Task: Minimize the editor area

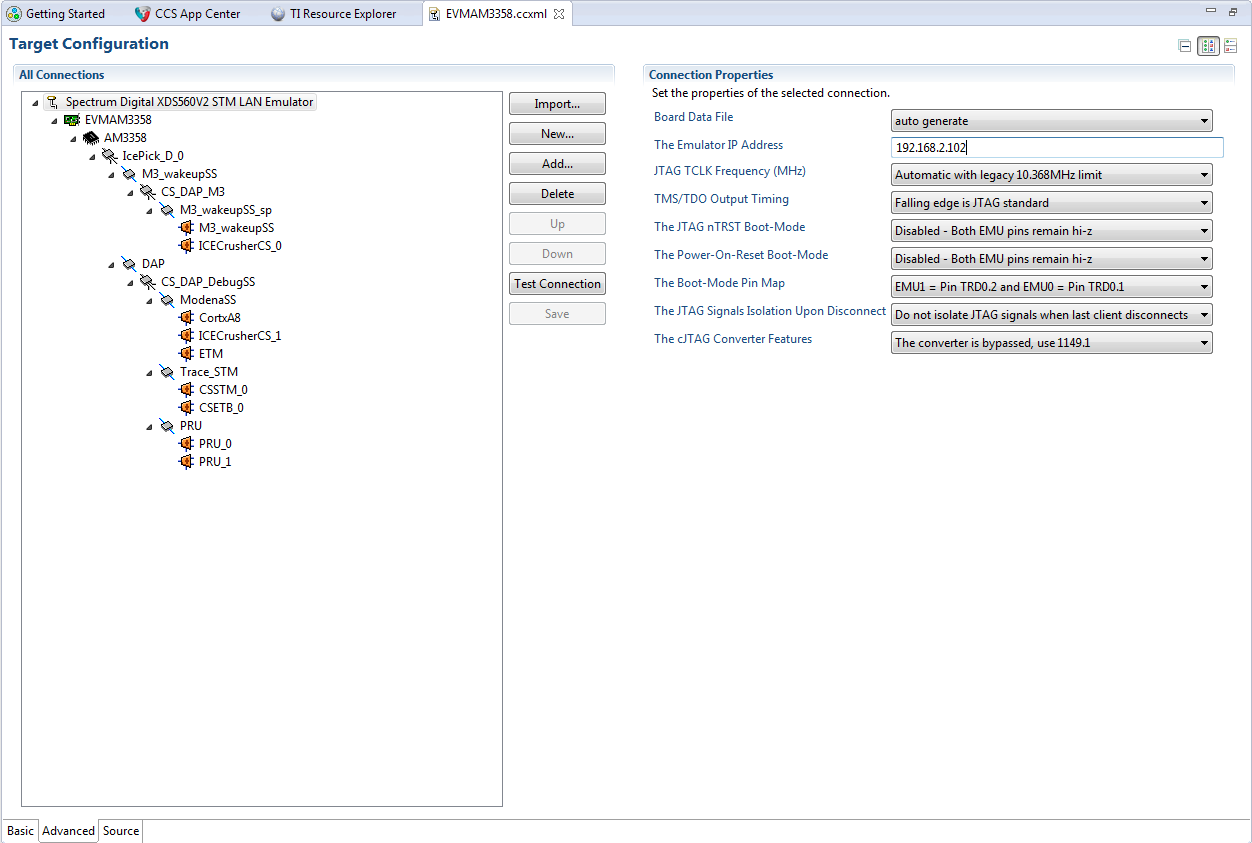Action: 1212,12
